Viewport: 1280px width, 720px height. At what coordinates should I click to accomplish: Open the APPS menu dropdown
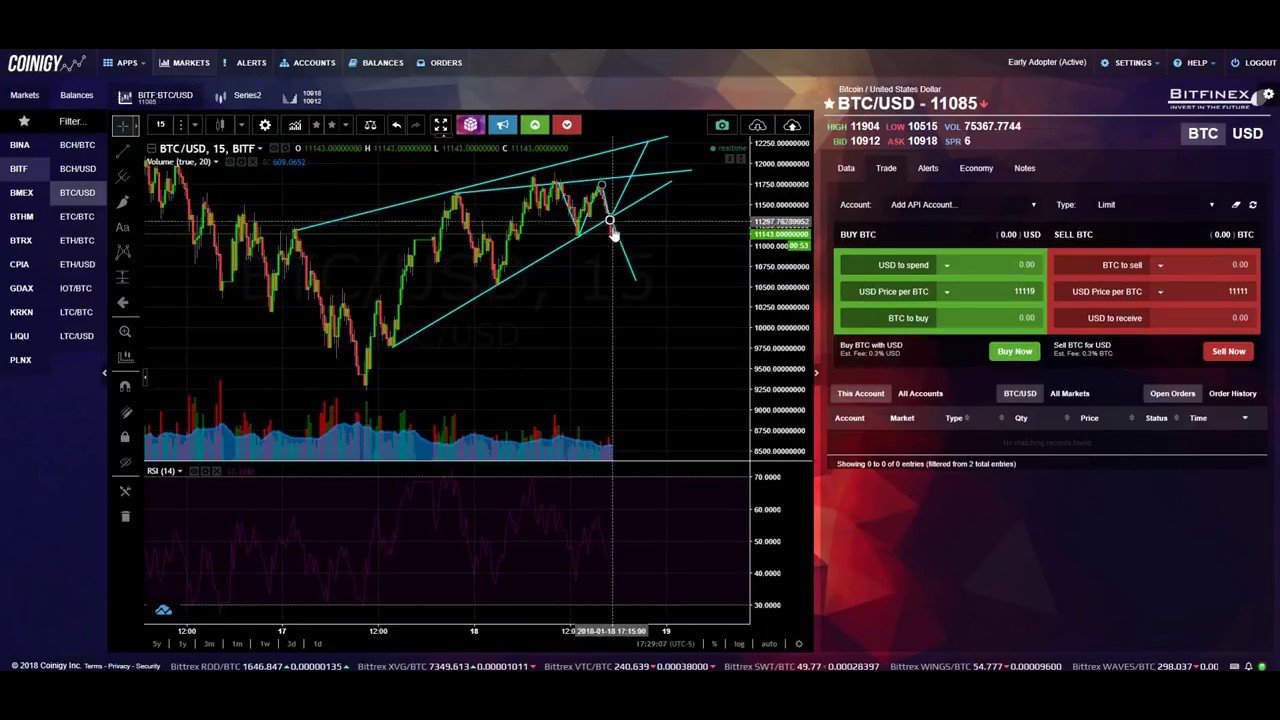[124, 63]
